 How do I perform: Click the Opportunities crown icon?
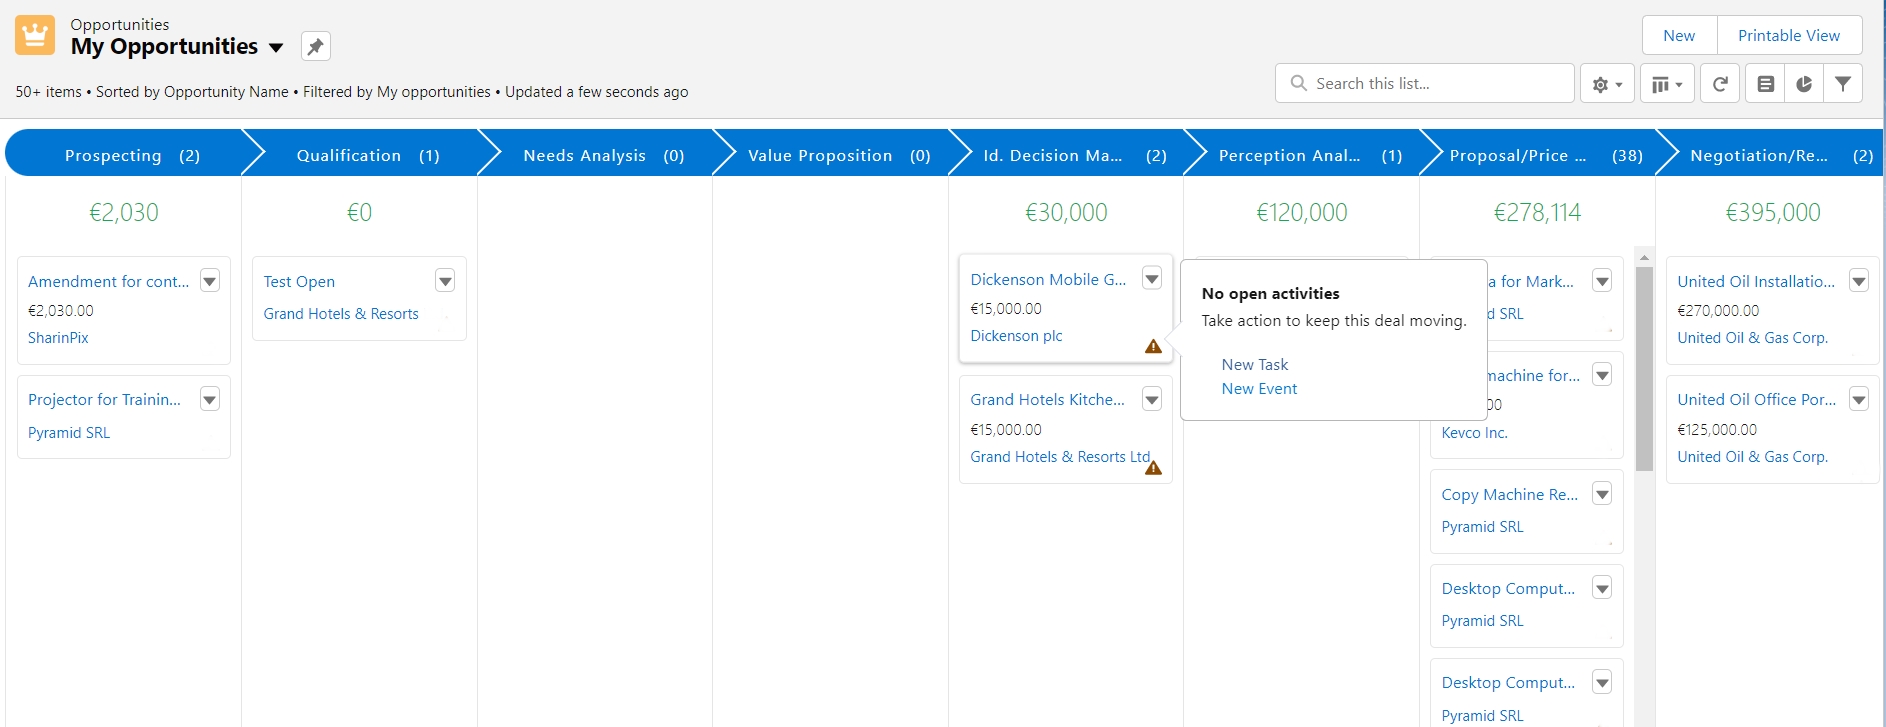pos(35,36)
